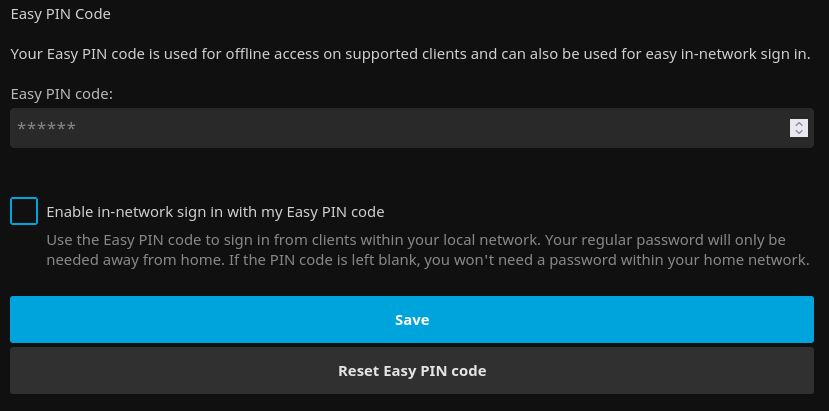Focus the masked asterisk placeholder in the PIN field

point(47,128)
